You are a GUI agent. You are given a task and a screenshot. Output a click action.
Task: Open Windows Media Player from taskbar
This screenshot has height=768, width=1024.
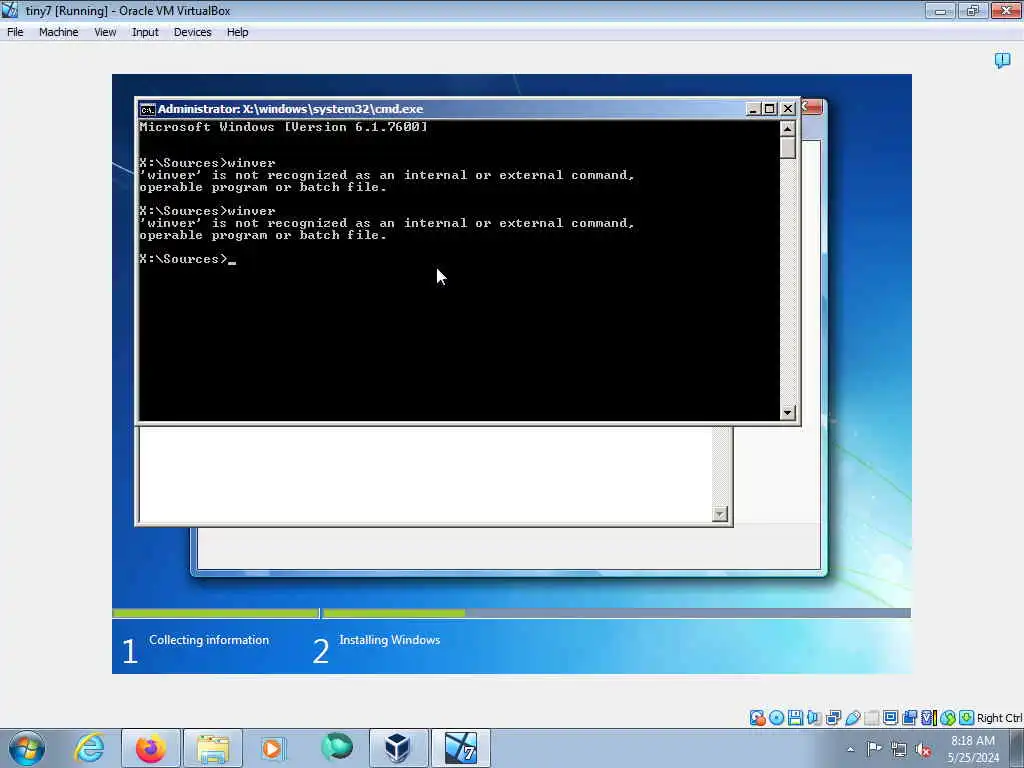pyautogui.click(x=273, y=748)
